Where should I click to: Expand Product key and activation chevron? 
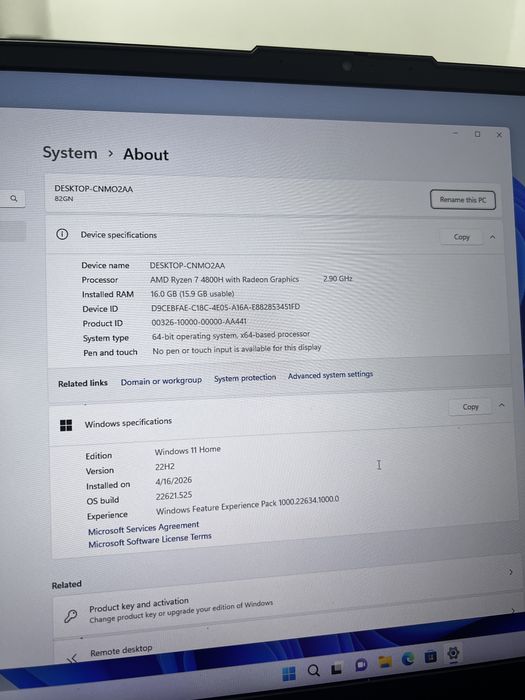[x=512, y=610]
